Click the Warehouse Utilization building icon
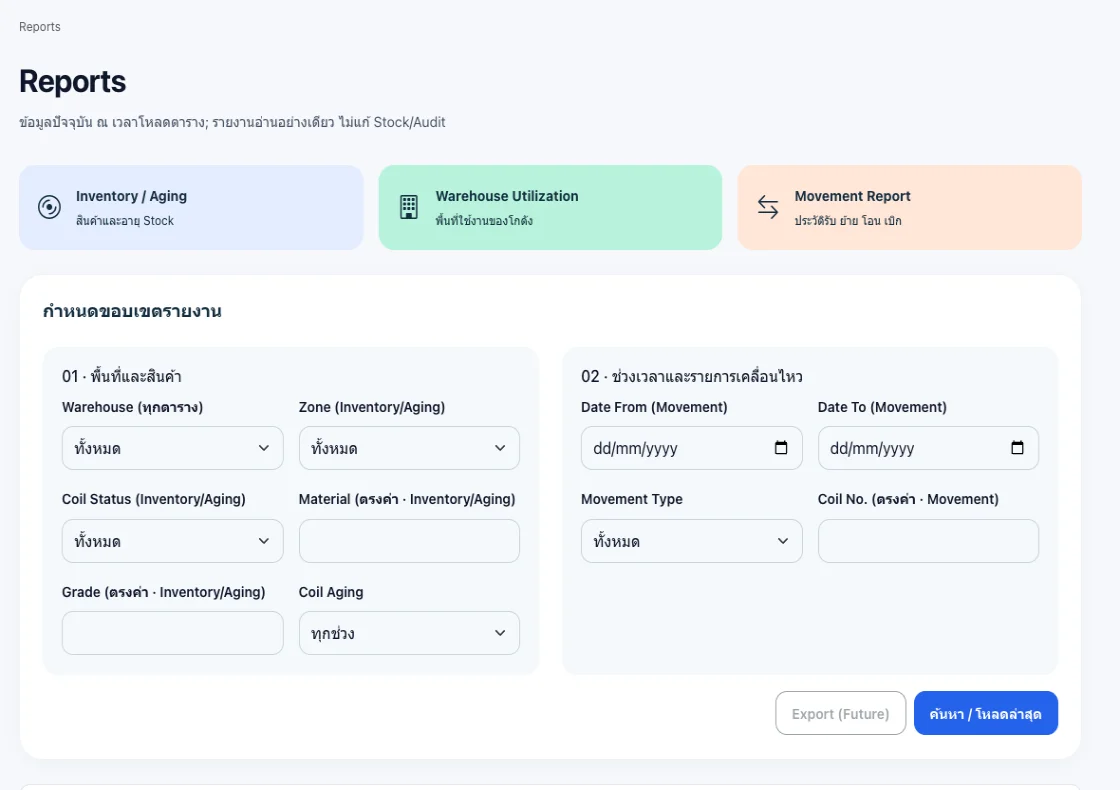This screenshot has height=790, width=1120. [409, 207]
